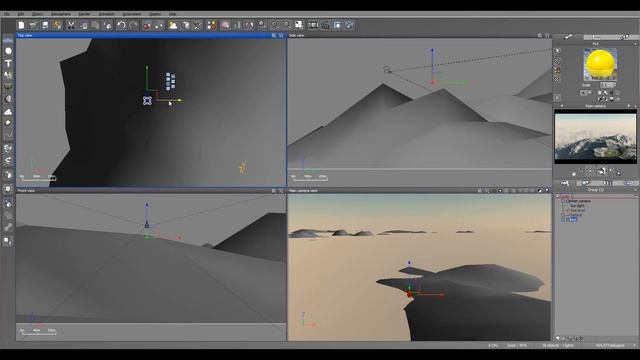
Task: Maximize the Front view pane
Action: 281,191
